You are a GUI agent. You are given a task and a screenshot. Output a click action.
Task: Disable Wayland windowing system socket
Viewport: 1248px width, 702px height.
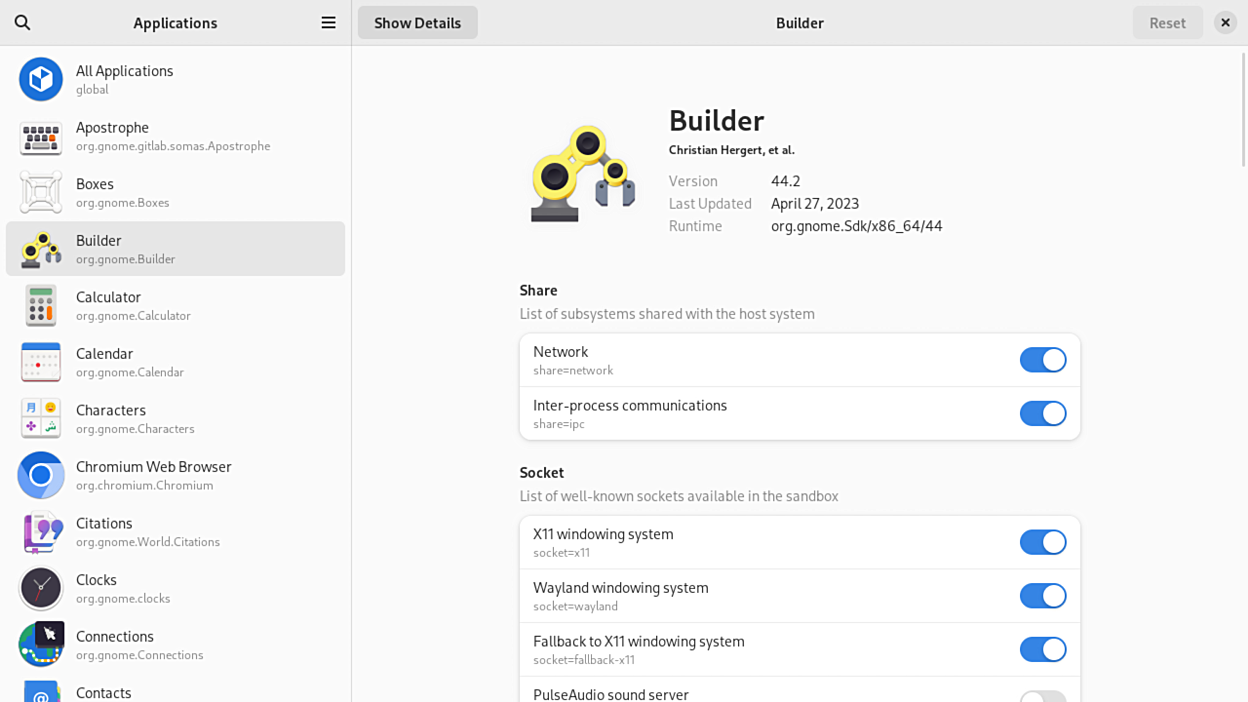coord(1042,596)
